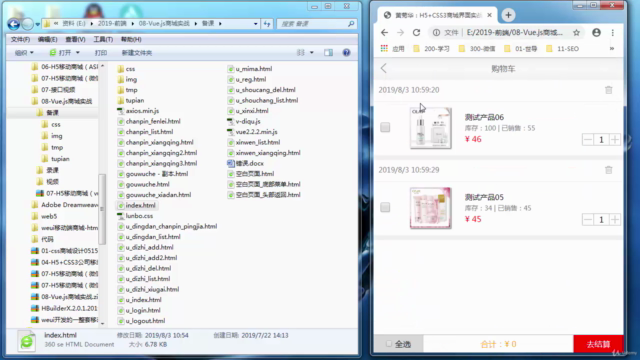640x360 pixels.
Task: Click the Explorer search input field
Action: coord(312,24)
